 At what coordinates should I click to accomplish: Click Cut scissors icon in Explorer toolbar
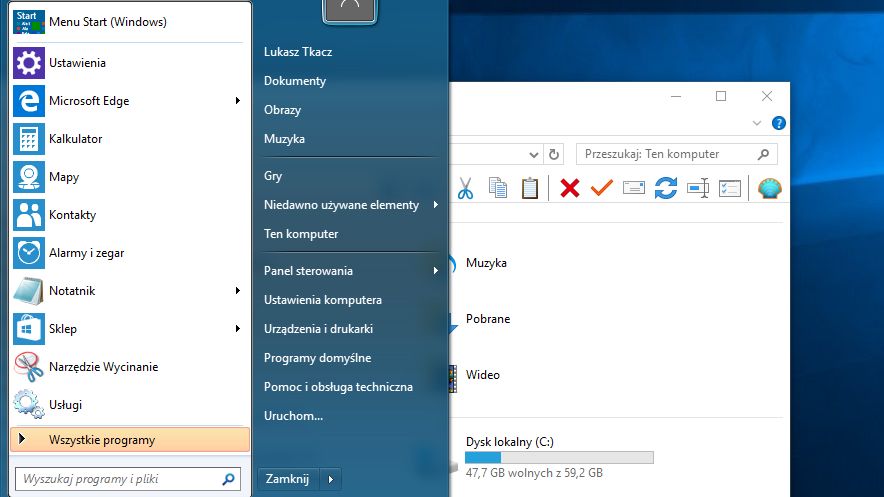[x=465, y=188]
